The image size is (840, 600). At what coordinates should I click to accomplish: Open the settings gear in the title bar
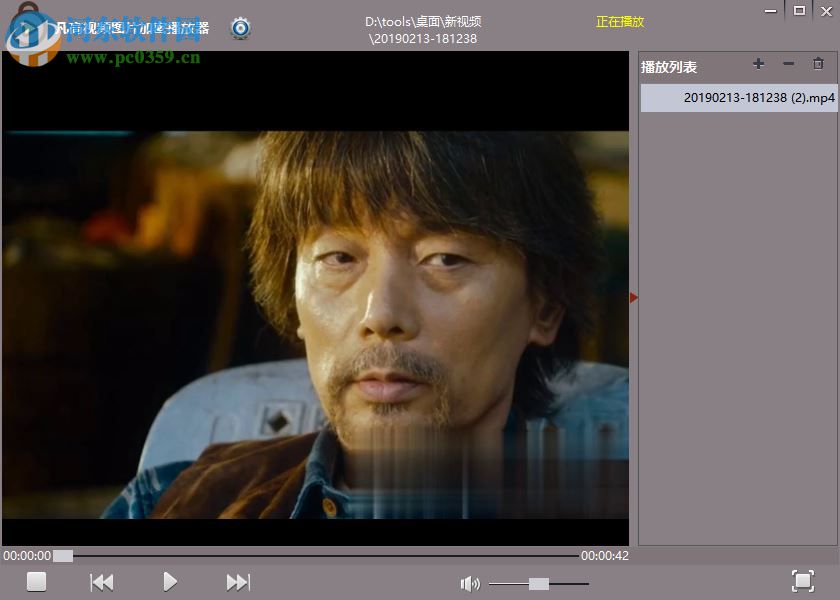click(x=240, y=28)
